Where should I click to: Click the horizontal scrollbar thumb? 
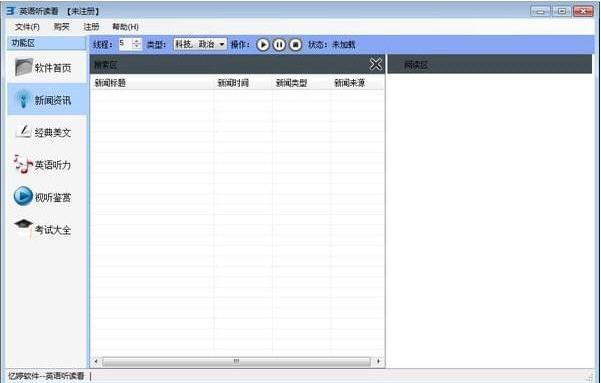tap(236, 362)
